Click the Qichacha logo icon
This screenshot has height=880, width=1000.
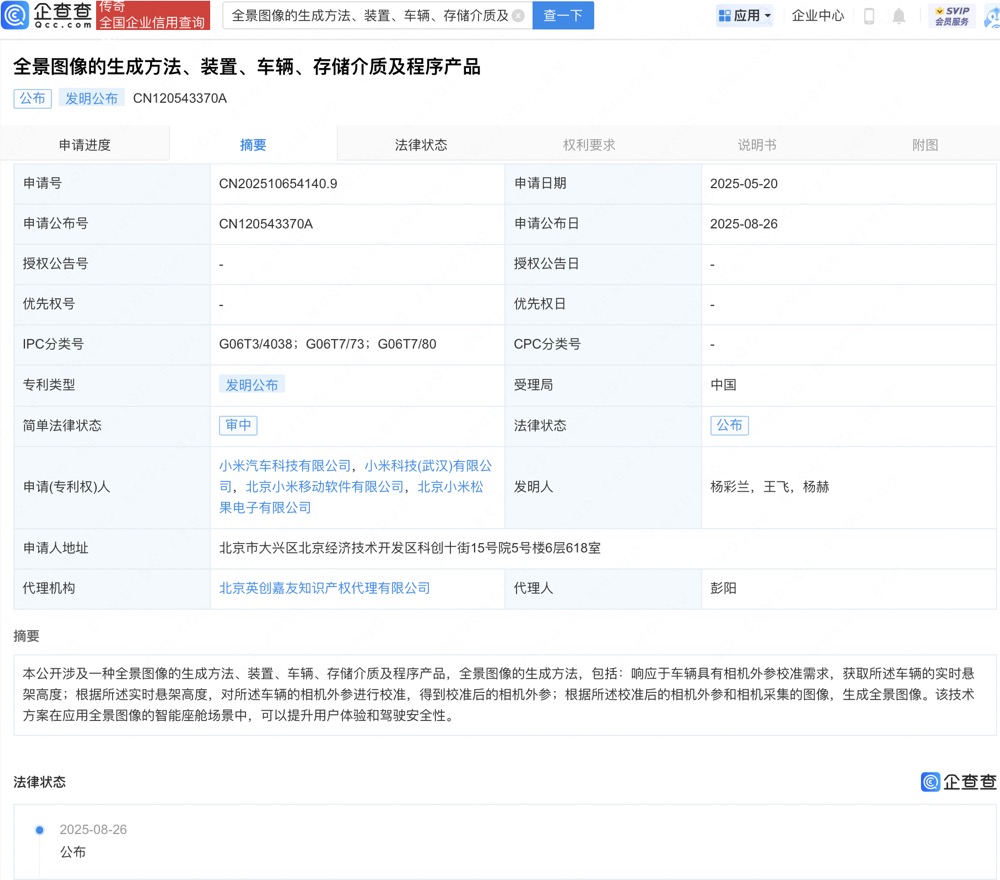click(15, 15)
